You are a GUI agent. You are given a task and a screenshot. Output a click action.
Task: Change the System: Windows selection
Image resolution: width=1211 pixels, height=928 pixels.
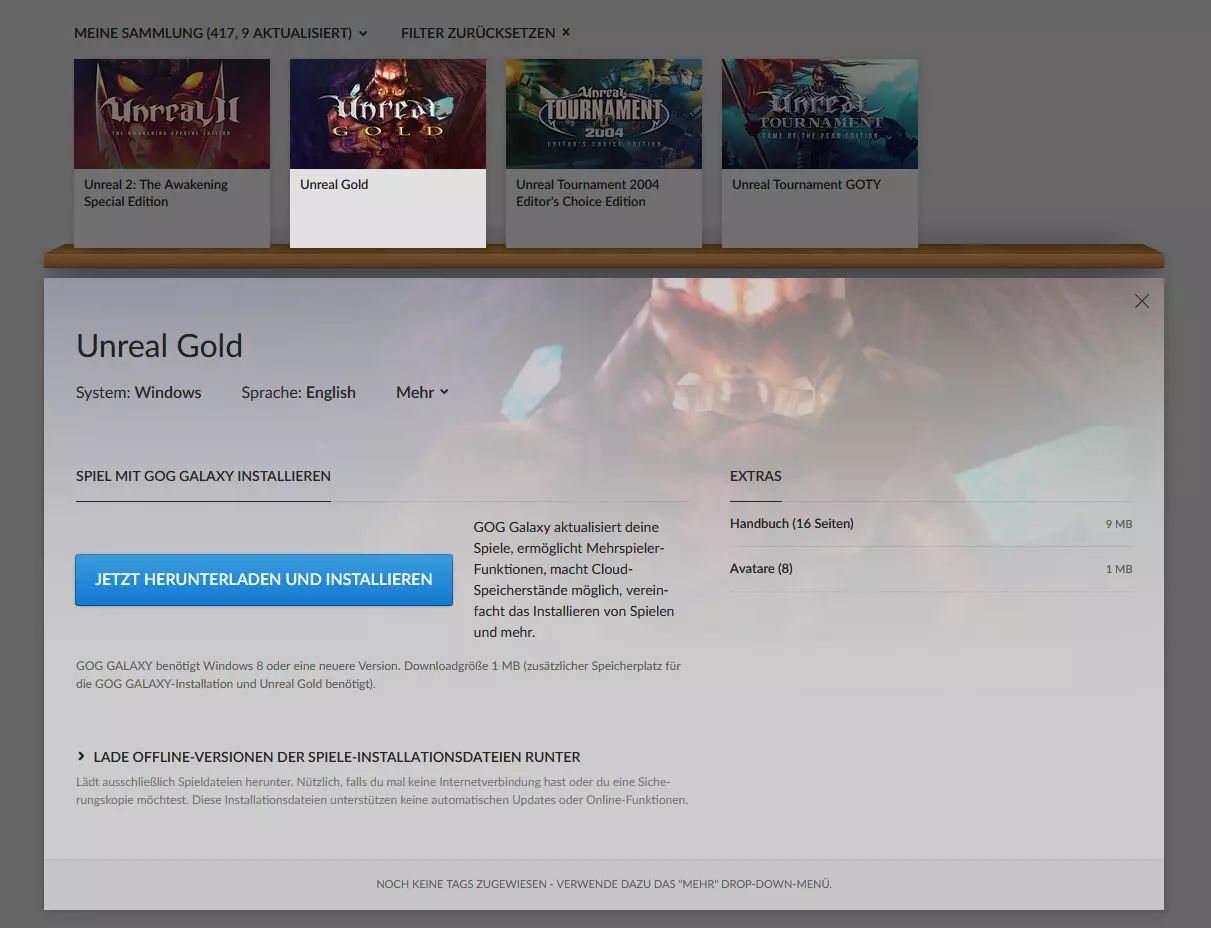139,392
